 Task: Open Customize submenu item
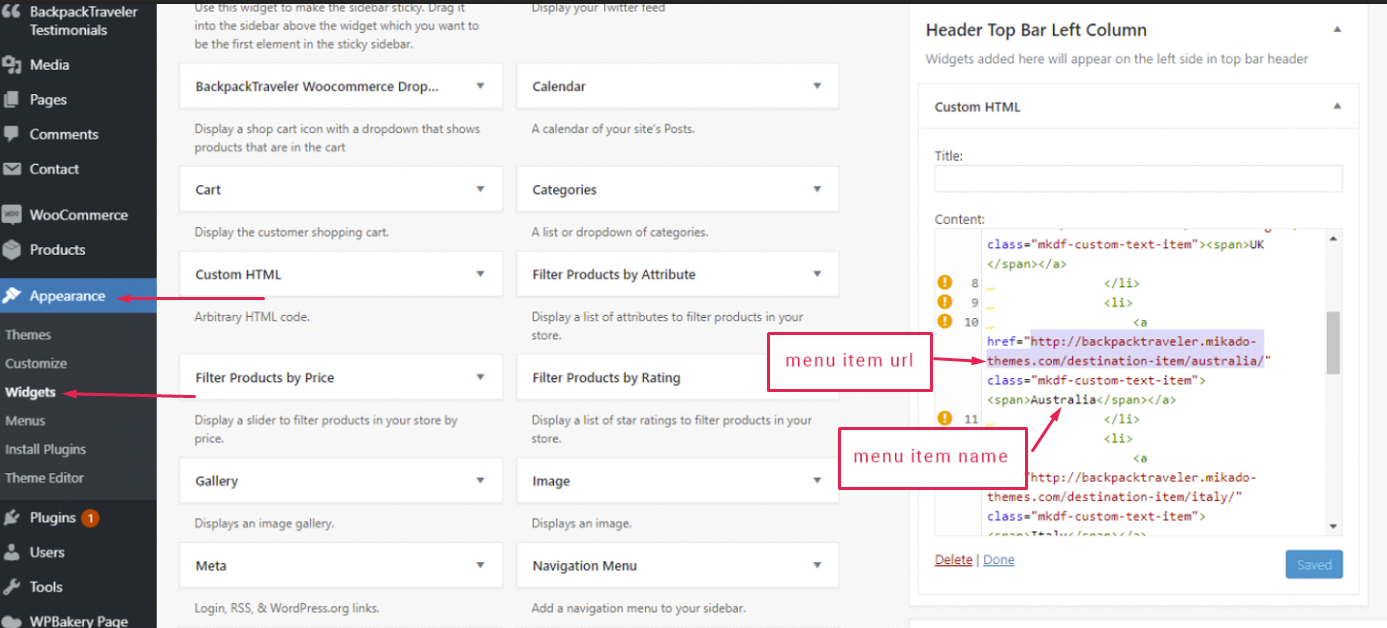(36, 363)
